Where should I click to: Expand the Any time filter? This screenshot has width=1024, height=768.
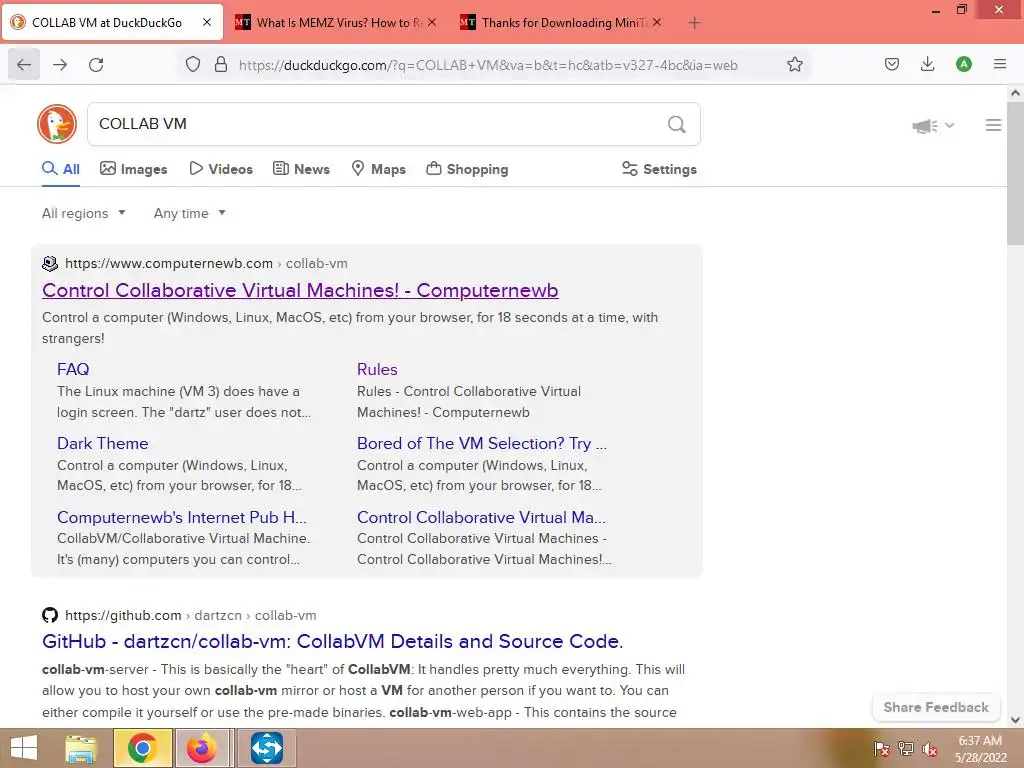(x=189, y=214)
